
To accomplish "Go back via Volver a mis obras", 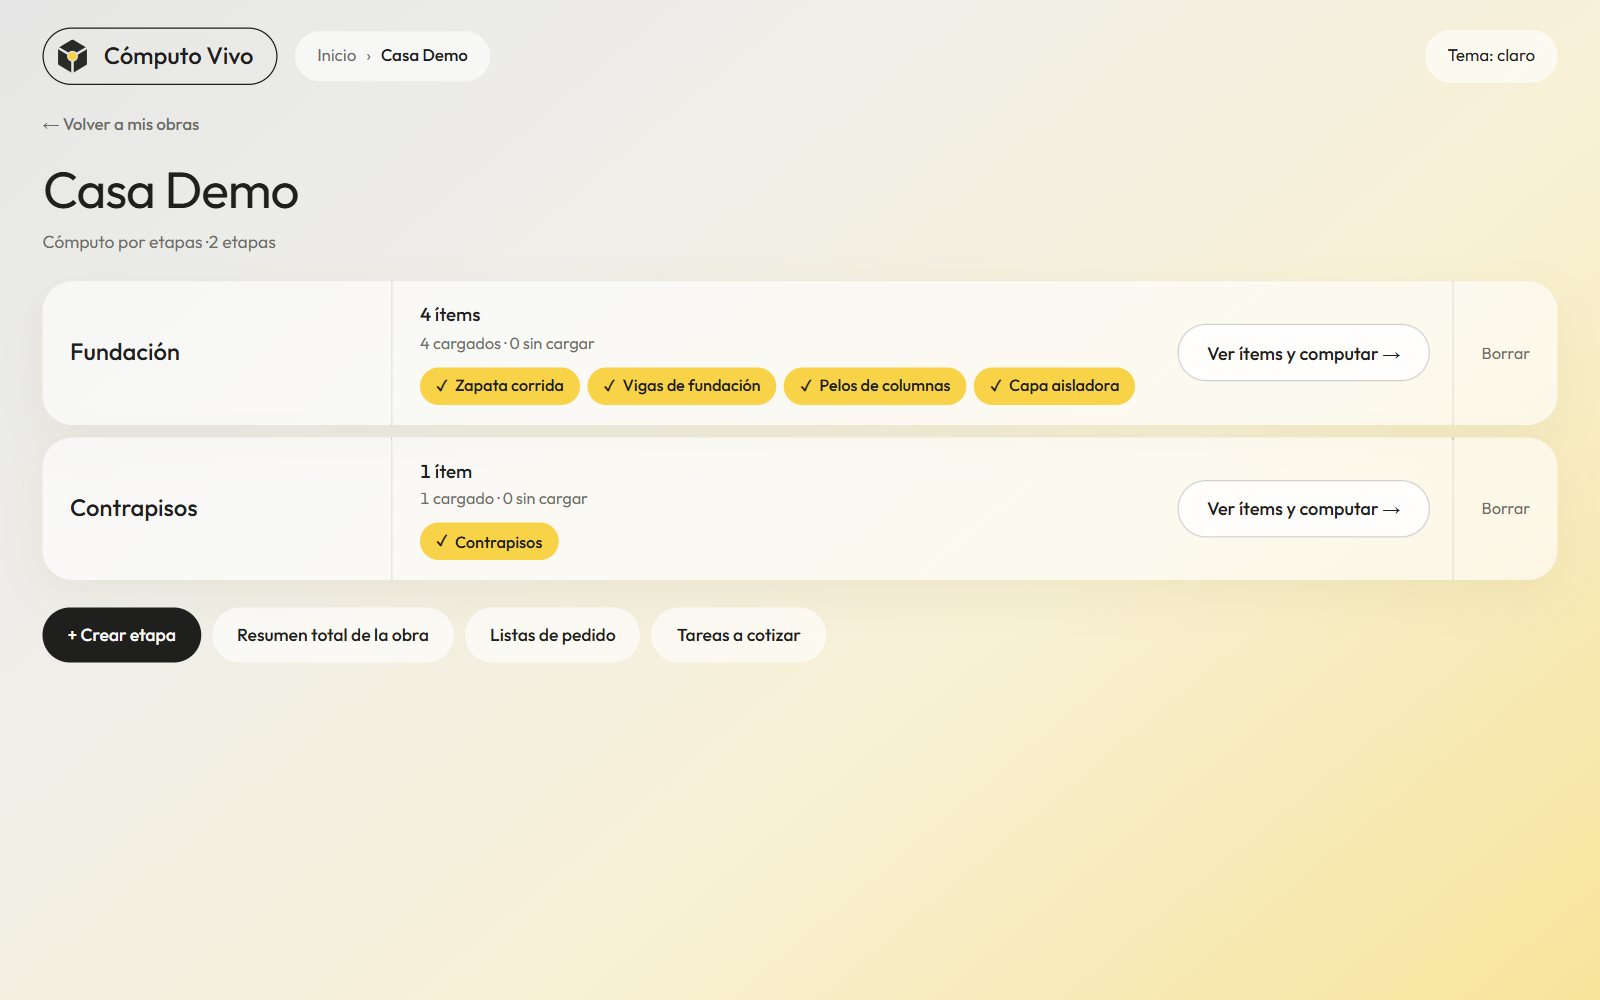I will tap(121, 124).
